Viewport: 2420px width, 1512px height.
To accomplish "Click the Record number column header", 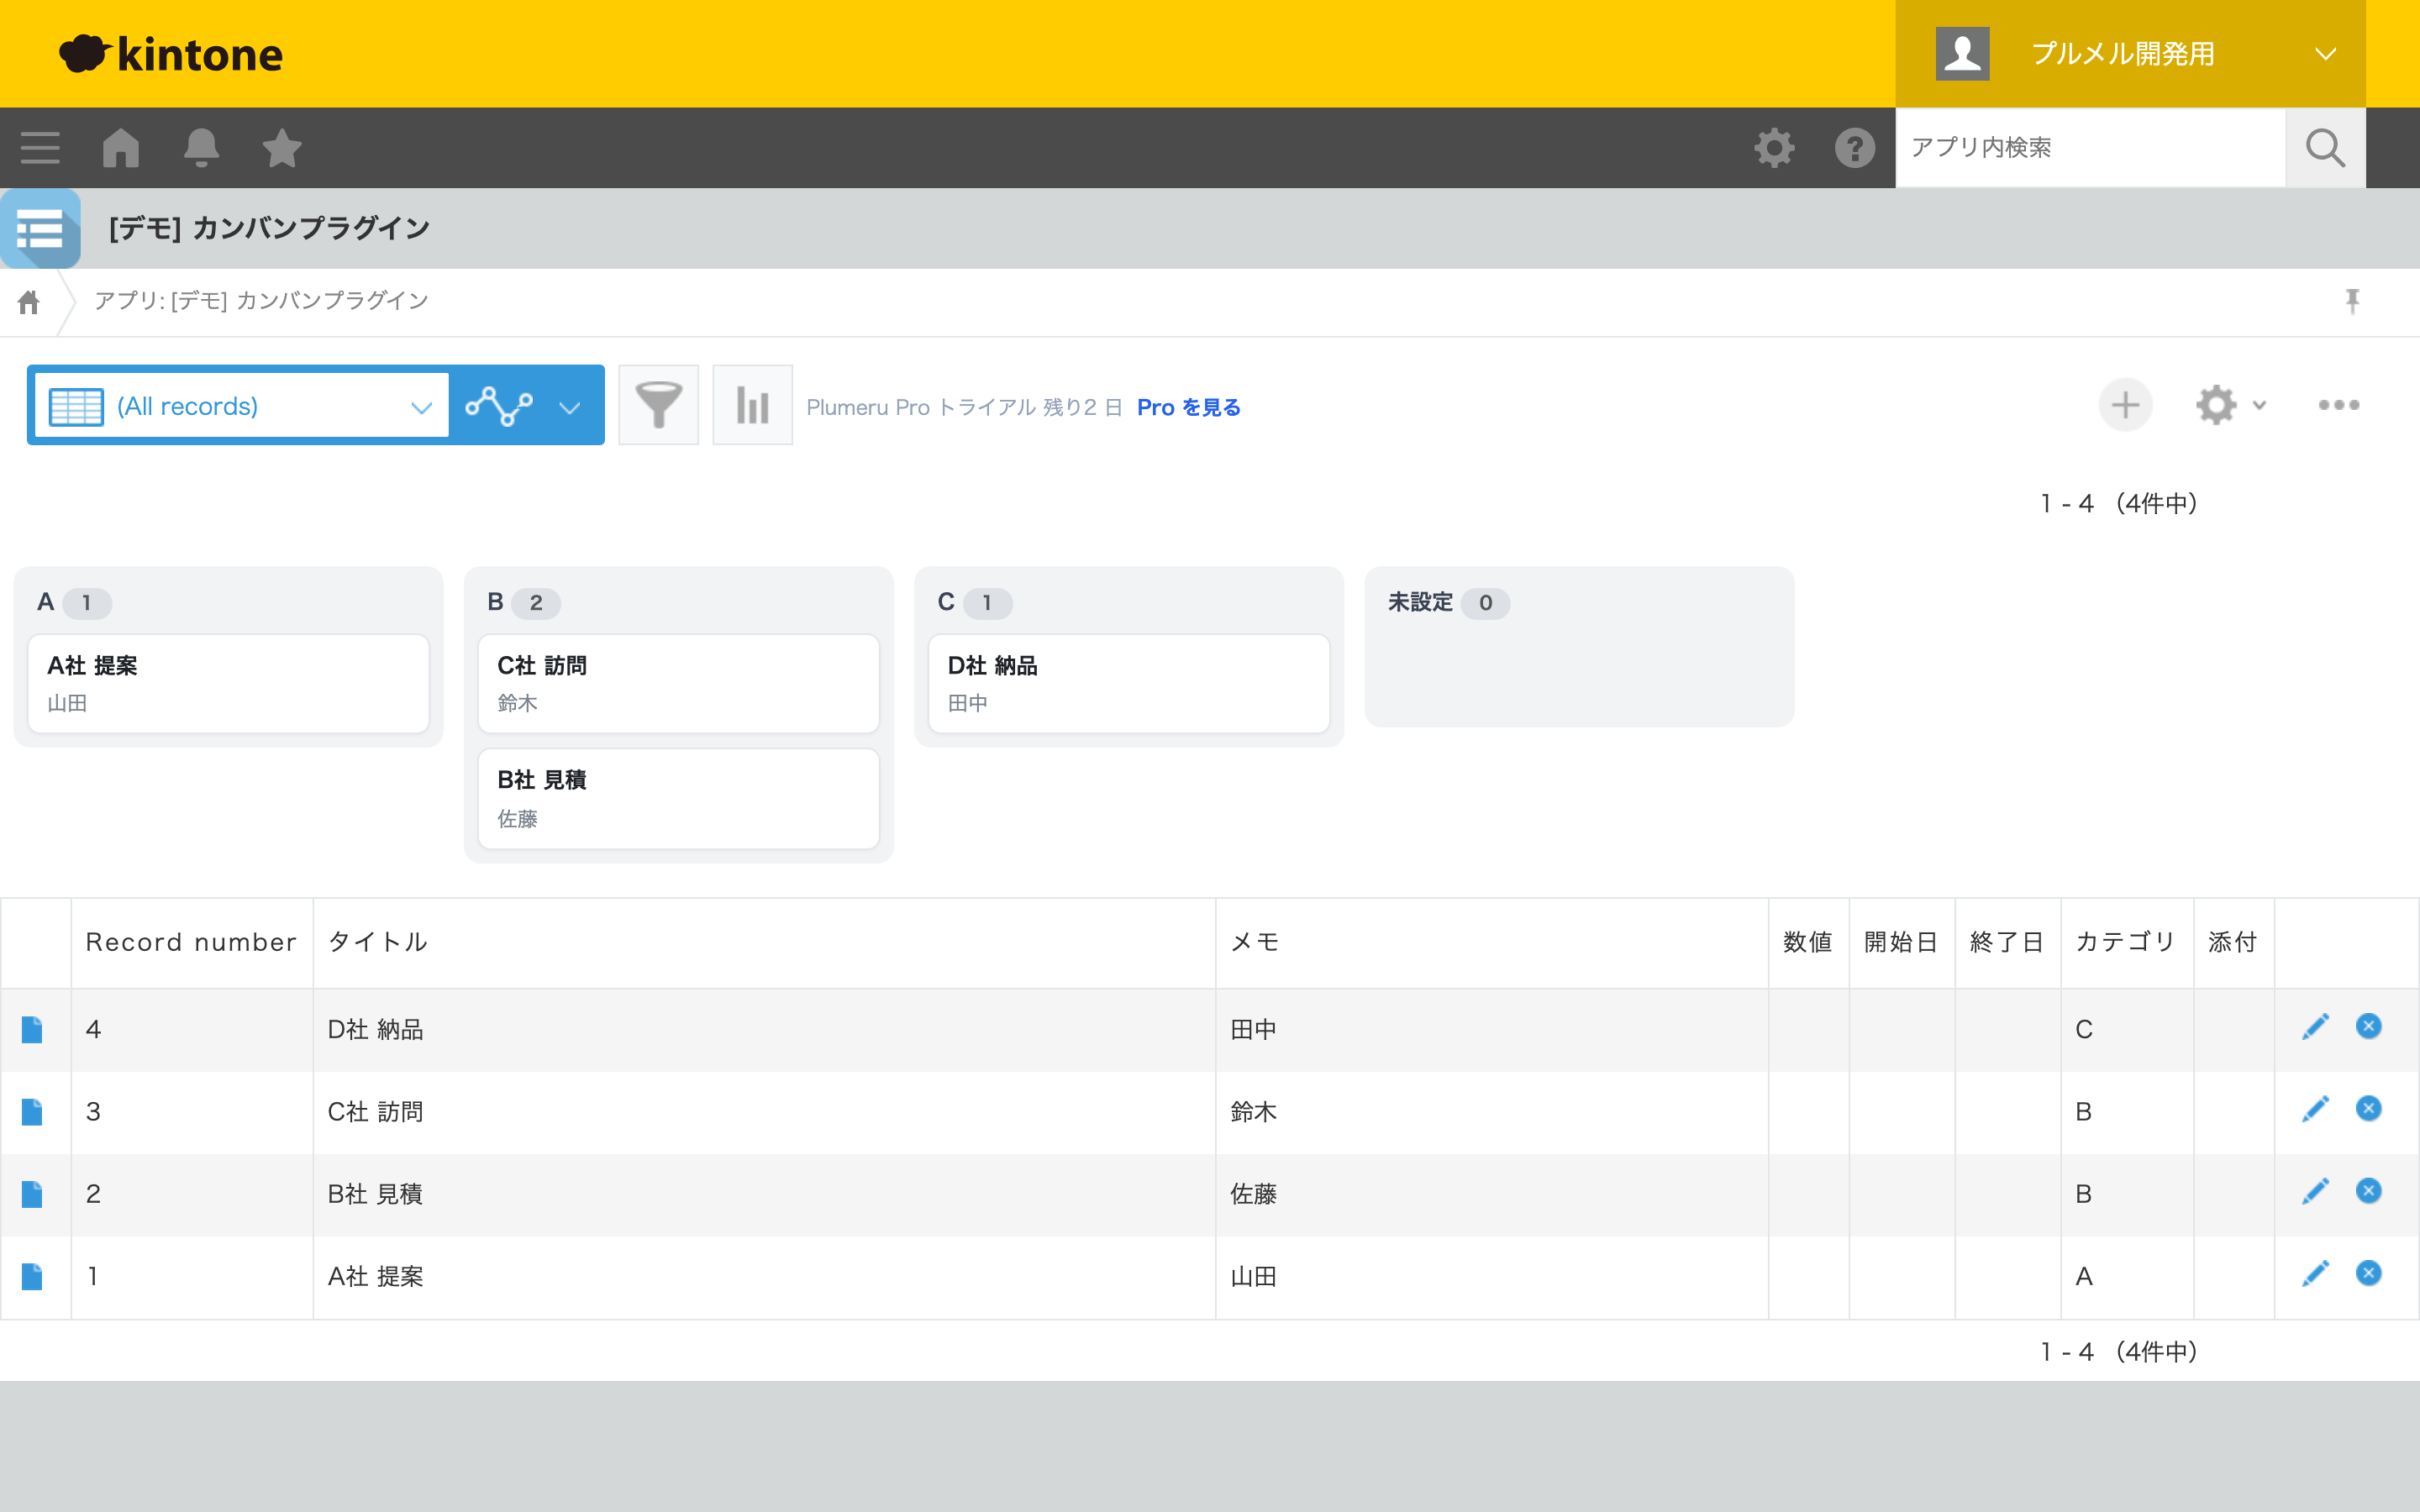I will click(191, 942).
